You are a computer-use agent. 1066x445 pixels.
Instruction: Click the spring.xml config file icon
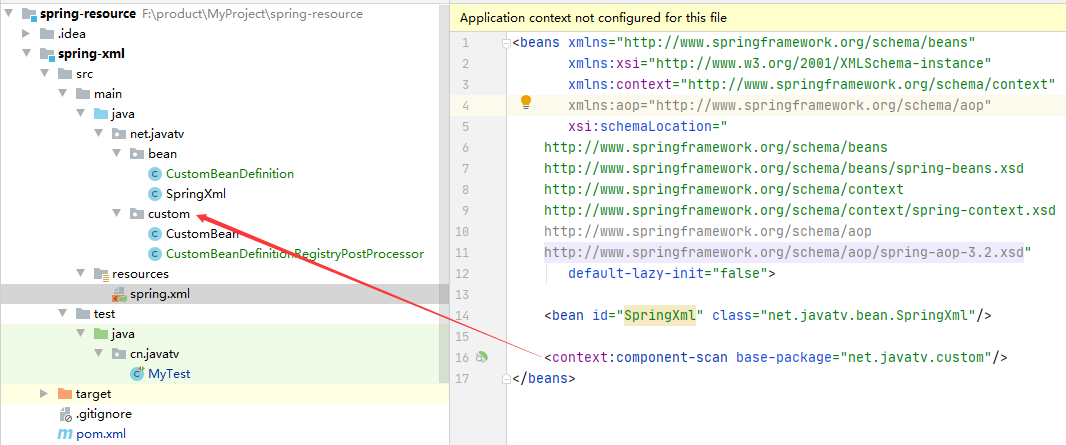(x=119, y=294)
